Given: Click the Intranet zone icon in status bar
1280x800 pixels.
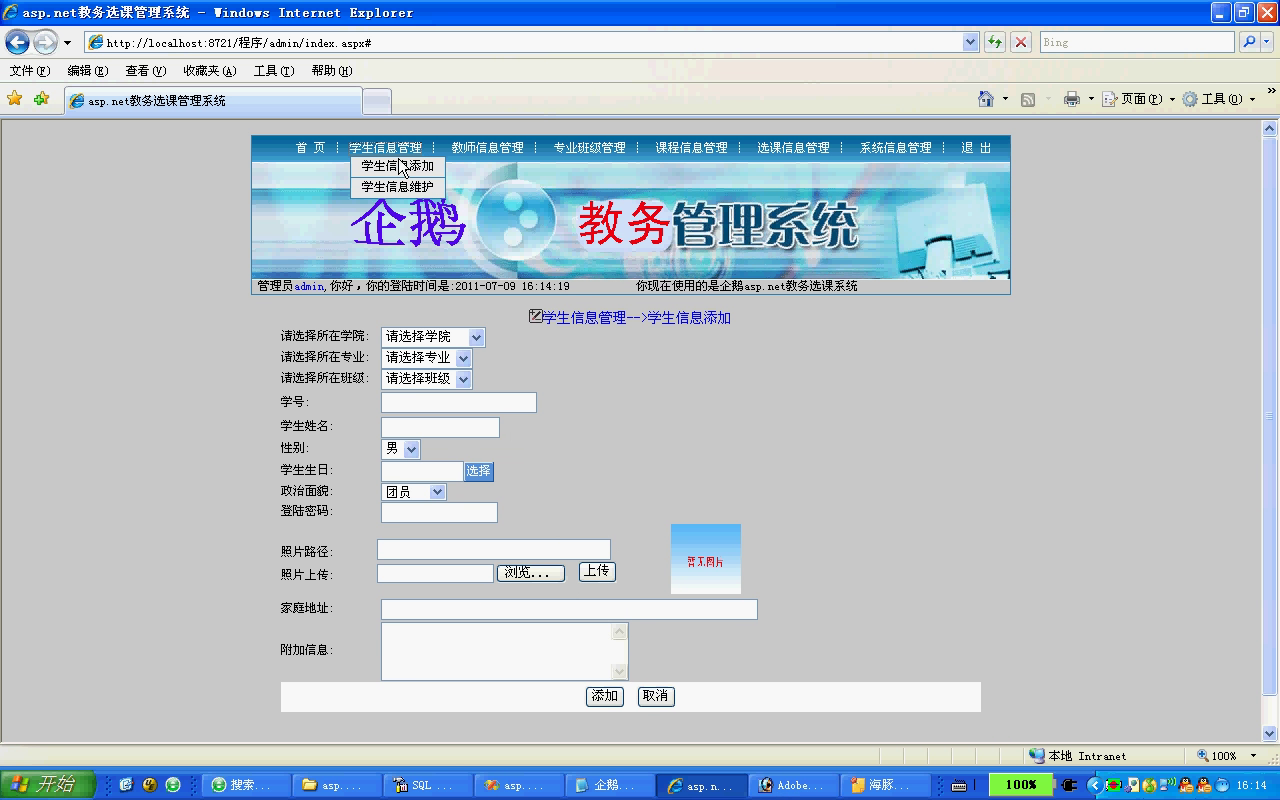Looking at the screenshot, I should [1037, 756].
